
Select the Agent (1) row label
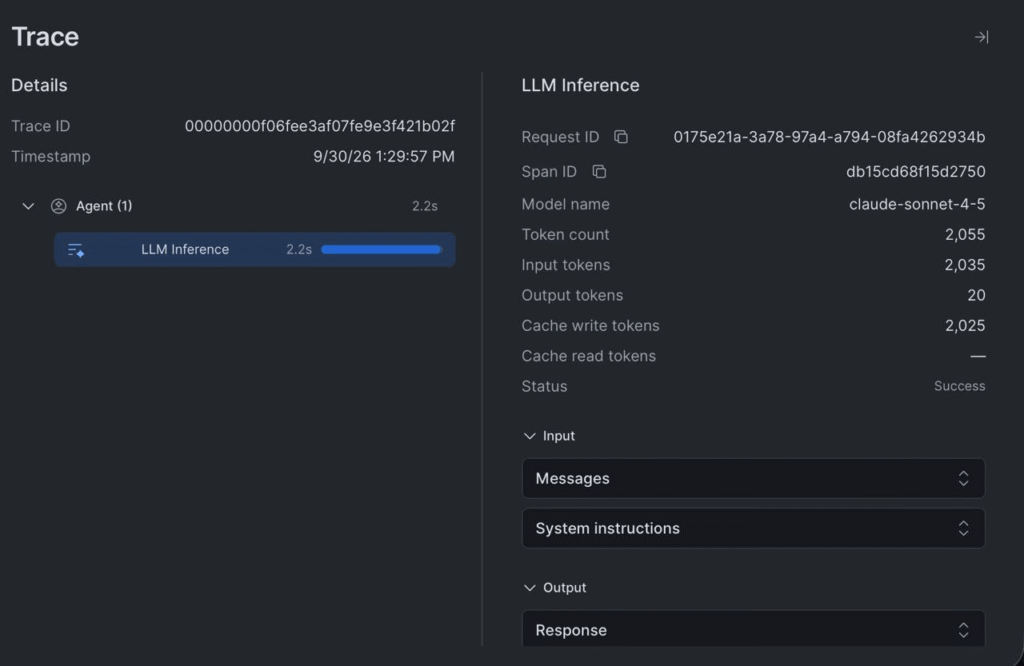click(x=104, y=206)
